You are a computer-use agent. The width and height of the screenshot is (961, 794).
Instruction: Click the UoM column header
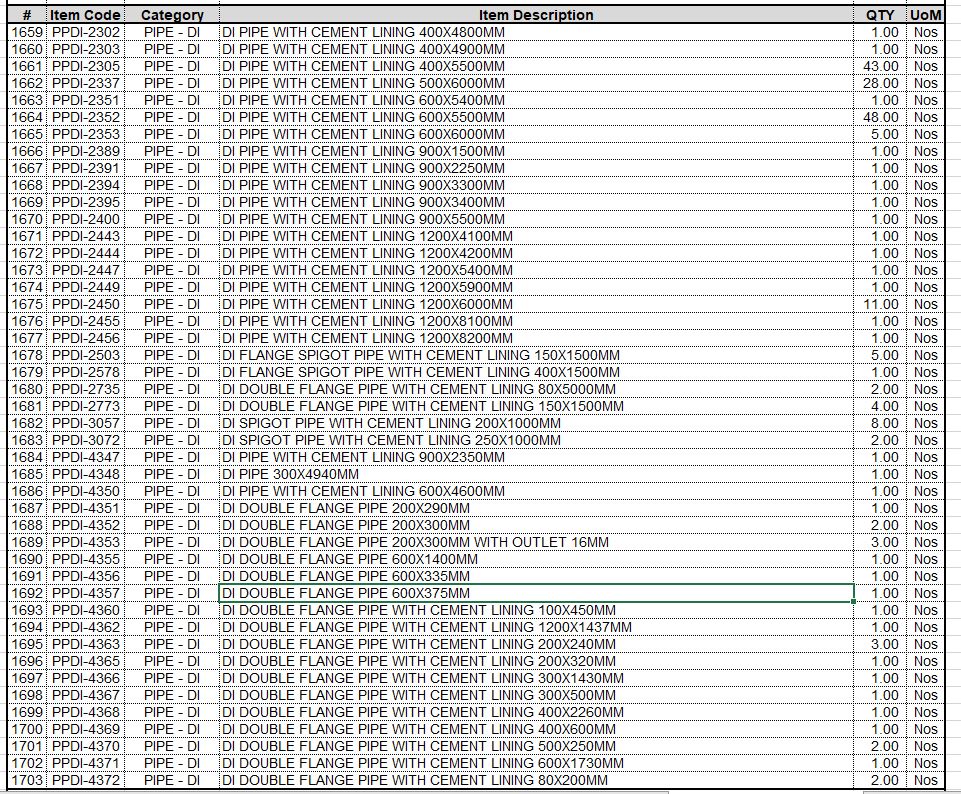pos(925,15)
